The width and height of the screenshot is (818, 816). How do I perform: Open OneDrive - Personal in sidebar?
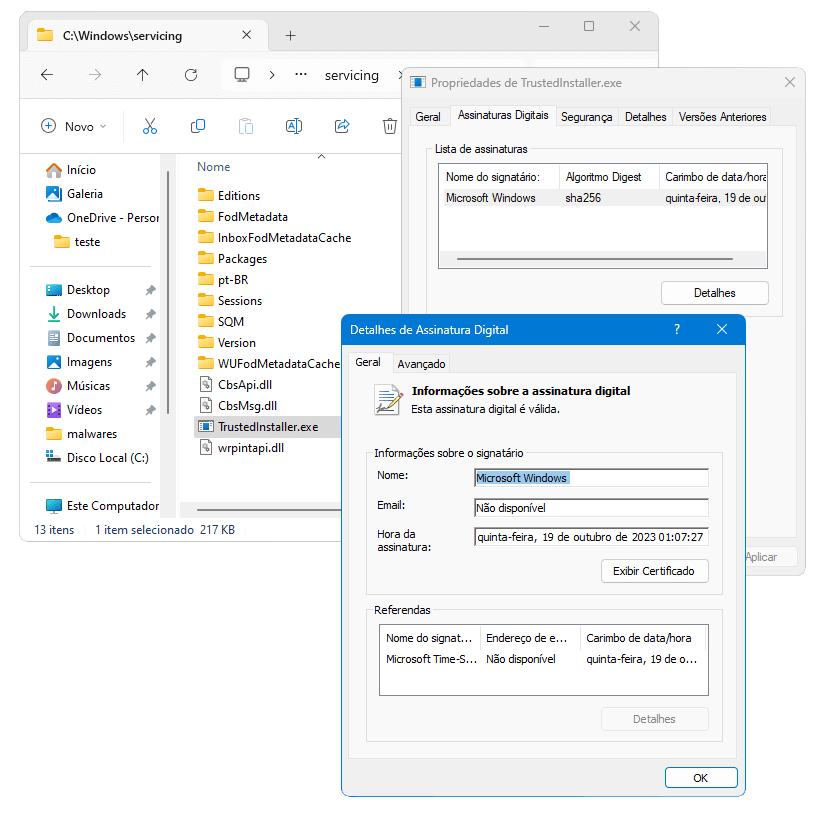click(102, 218)
